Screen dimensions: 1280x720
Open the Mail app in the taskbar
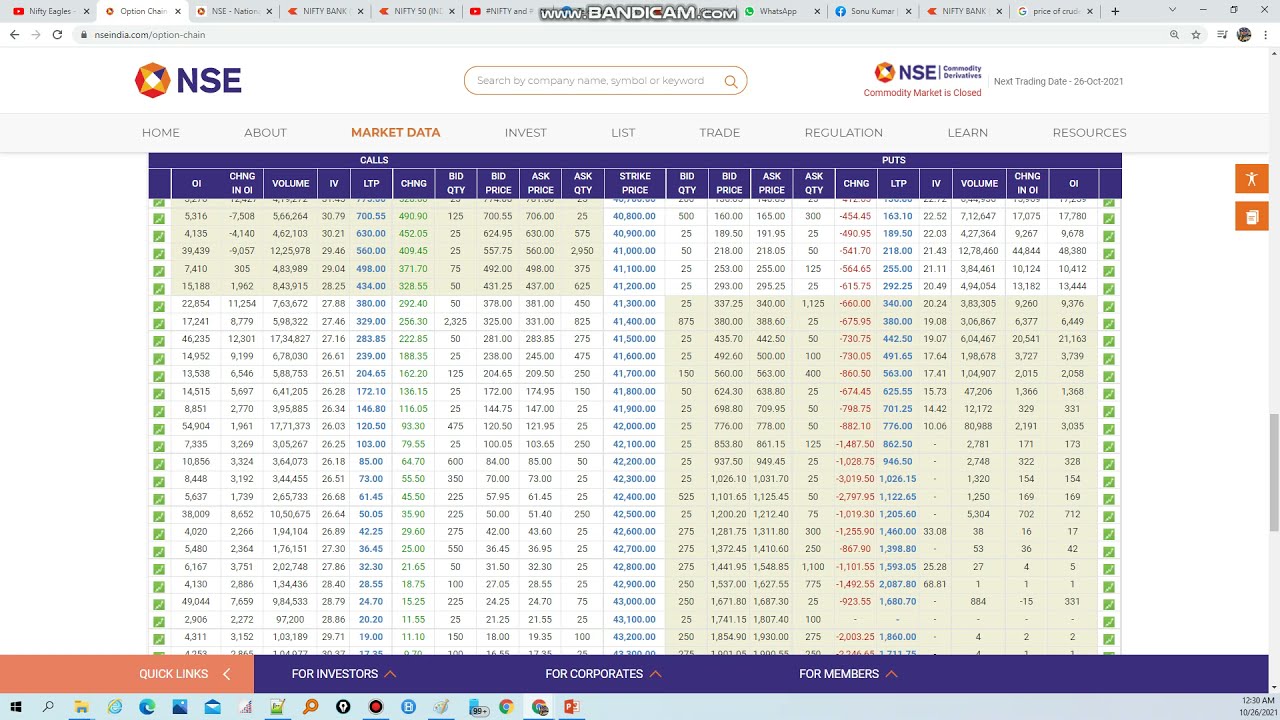tap(212, 707)
